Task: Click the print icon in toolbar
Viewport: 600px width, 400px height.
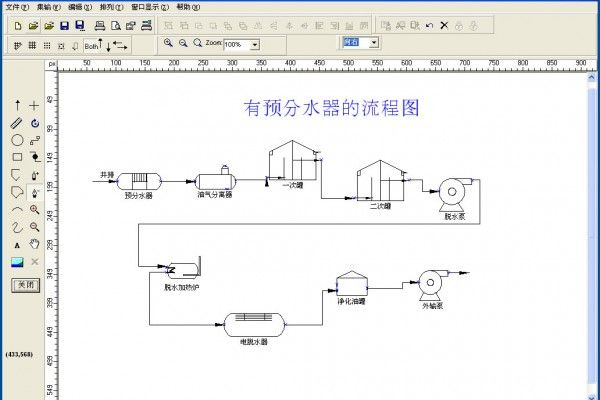Action: coord(99,24)
